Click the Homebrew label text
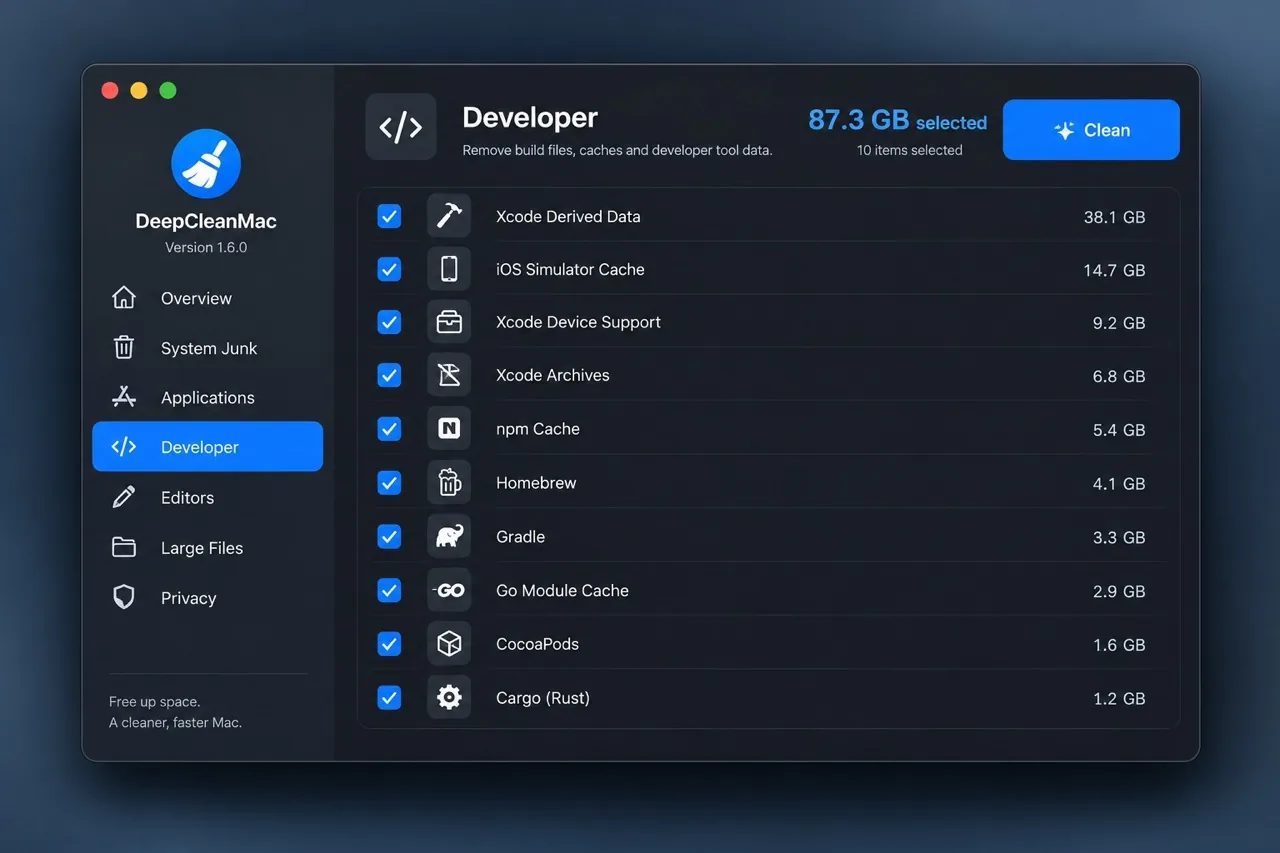The height and width of the screenshot is (853, 1280). point(536,483)
